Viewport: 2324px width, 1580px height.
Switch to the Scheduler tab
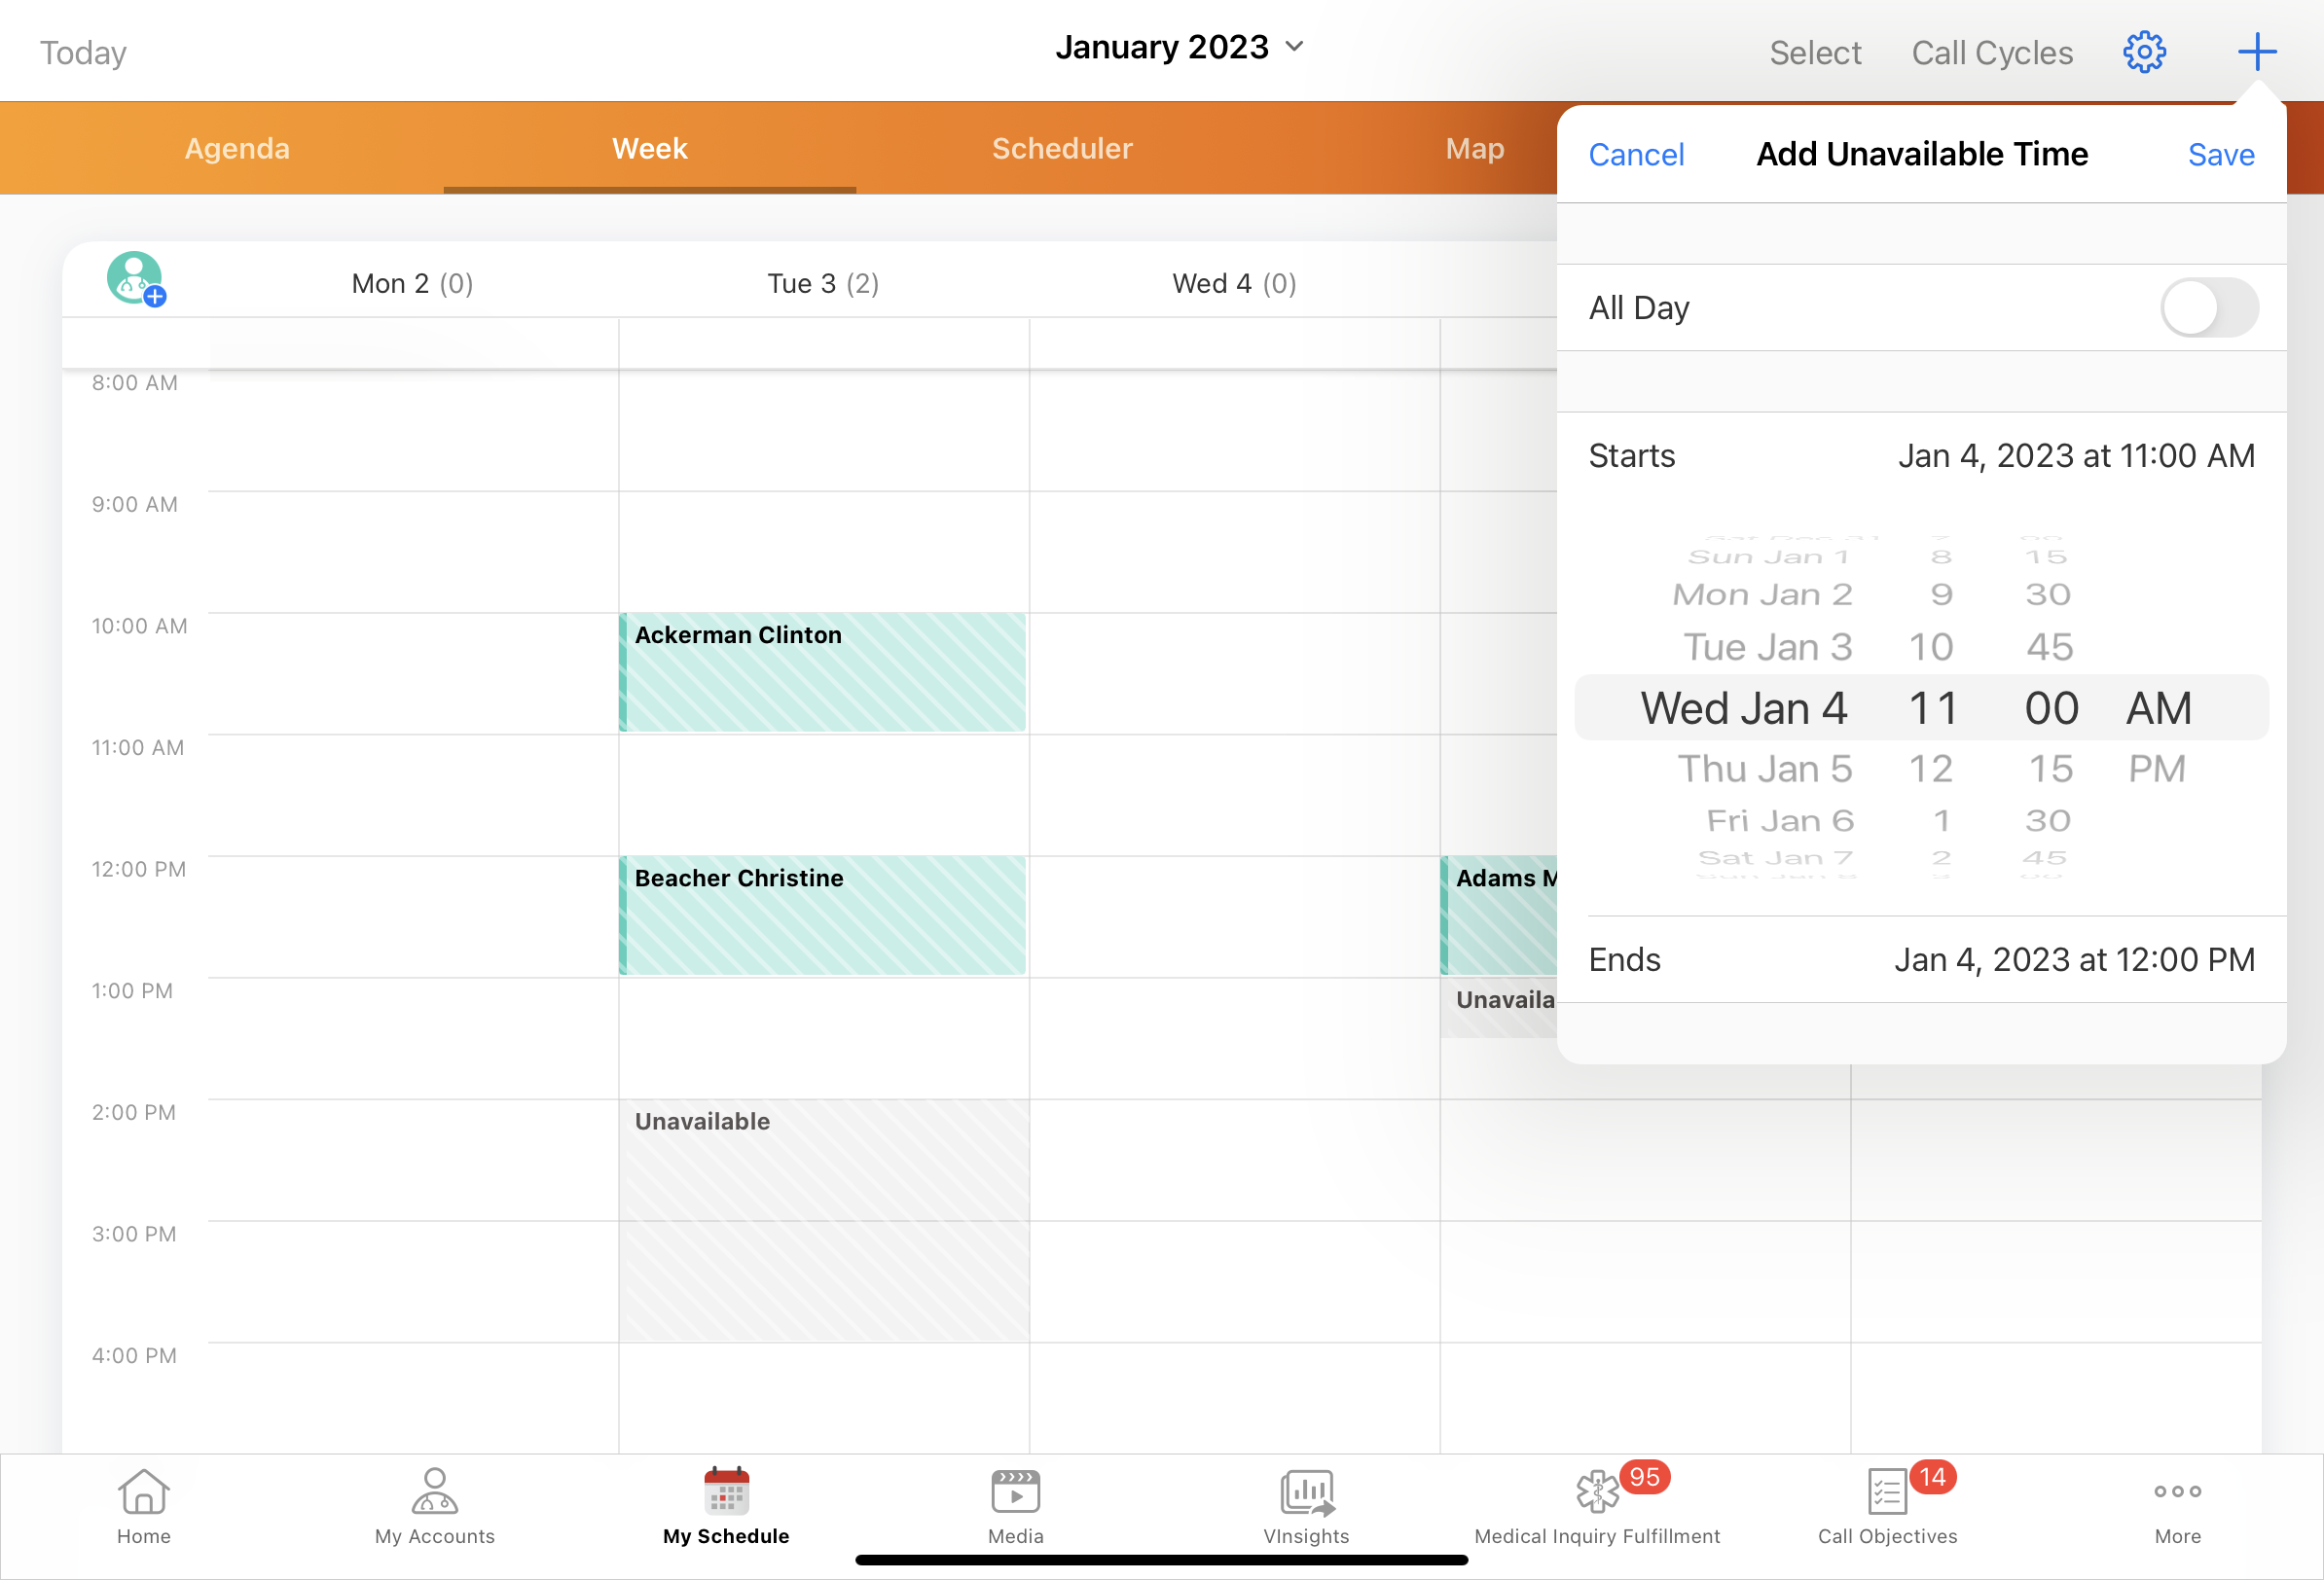click(x=1061, y=148)
